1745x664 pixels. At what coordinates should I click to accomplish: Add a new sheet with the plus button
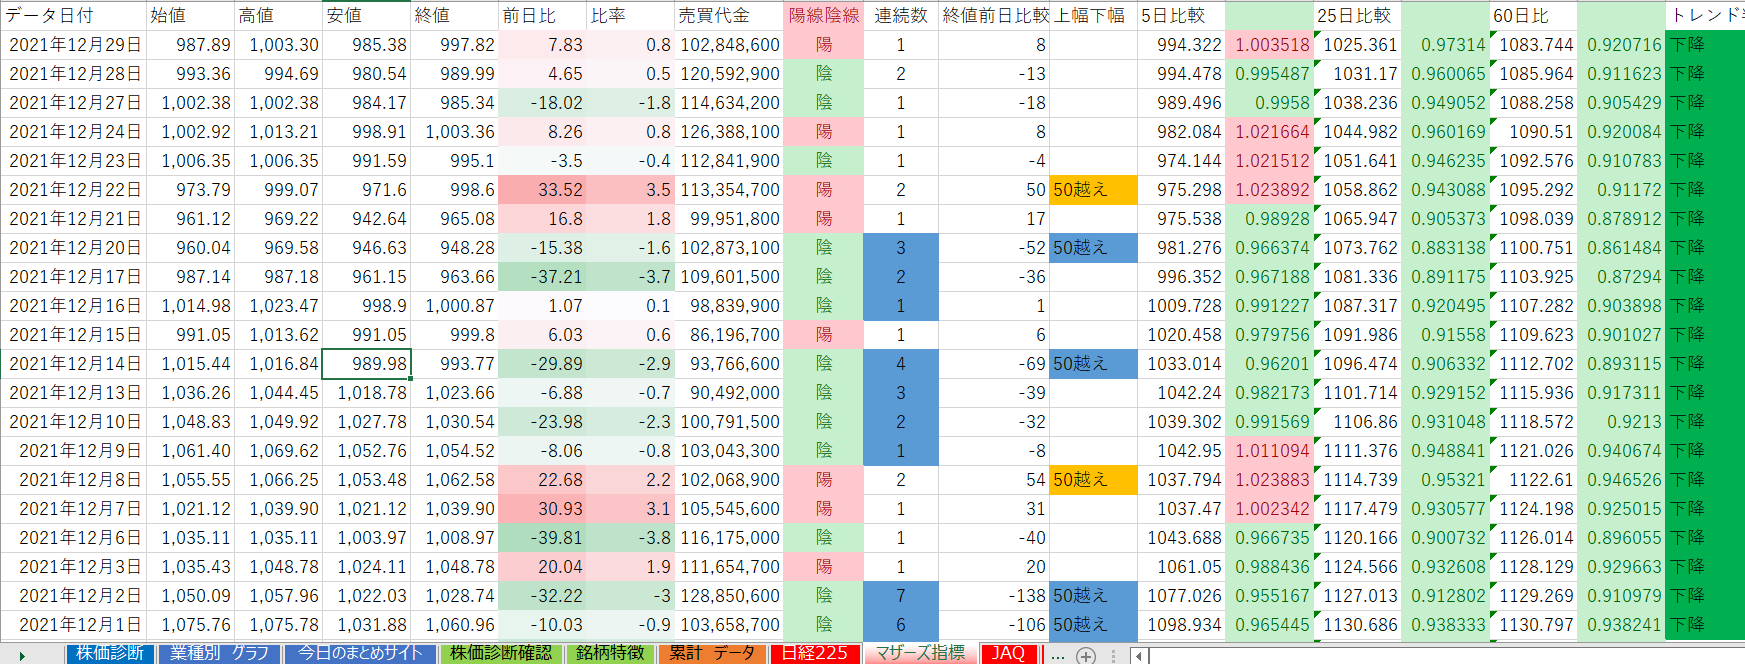(x=1086, y=656)
